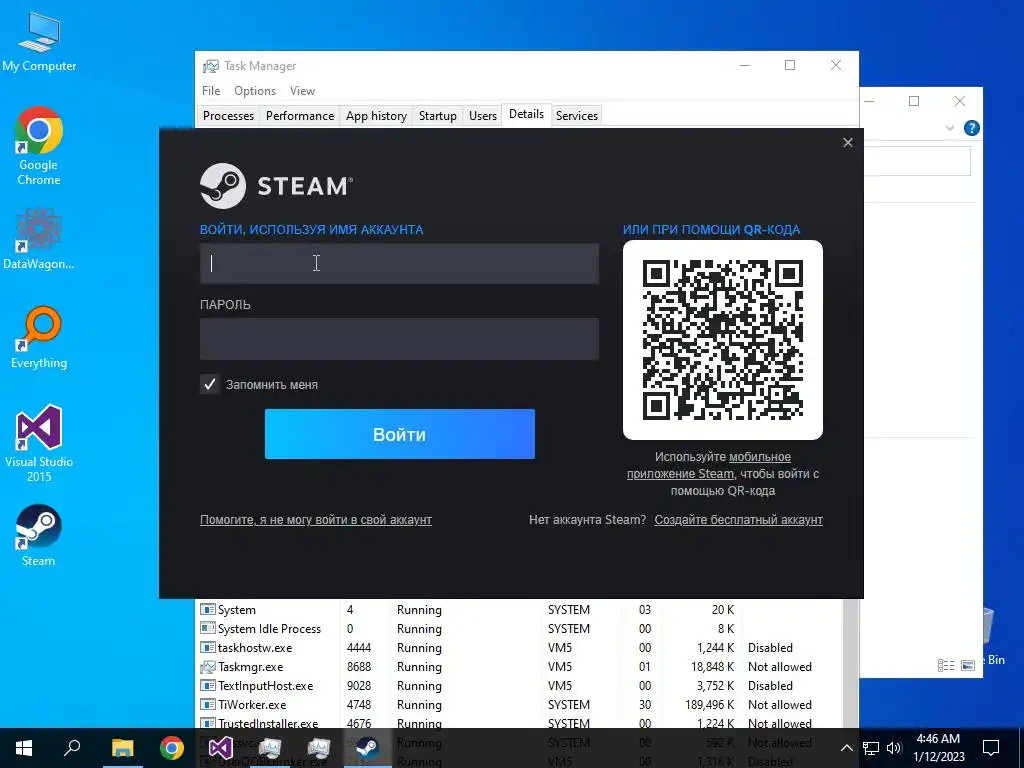The height and width of the screenshot is (768, 1024).
Task: Open the DataWagon desktop shortcut
Action: pyautogui.click(x=39, y=238)
